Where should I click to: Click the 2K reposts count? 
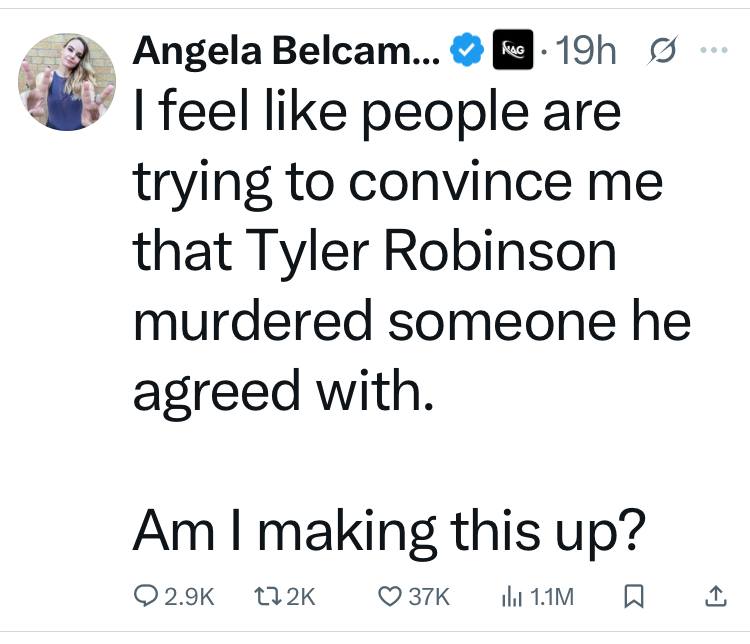coord(300,597)
